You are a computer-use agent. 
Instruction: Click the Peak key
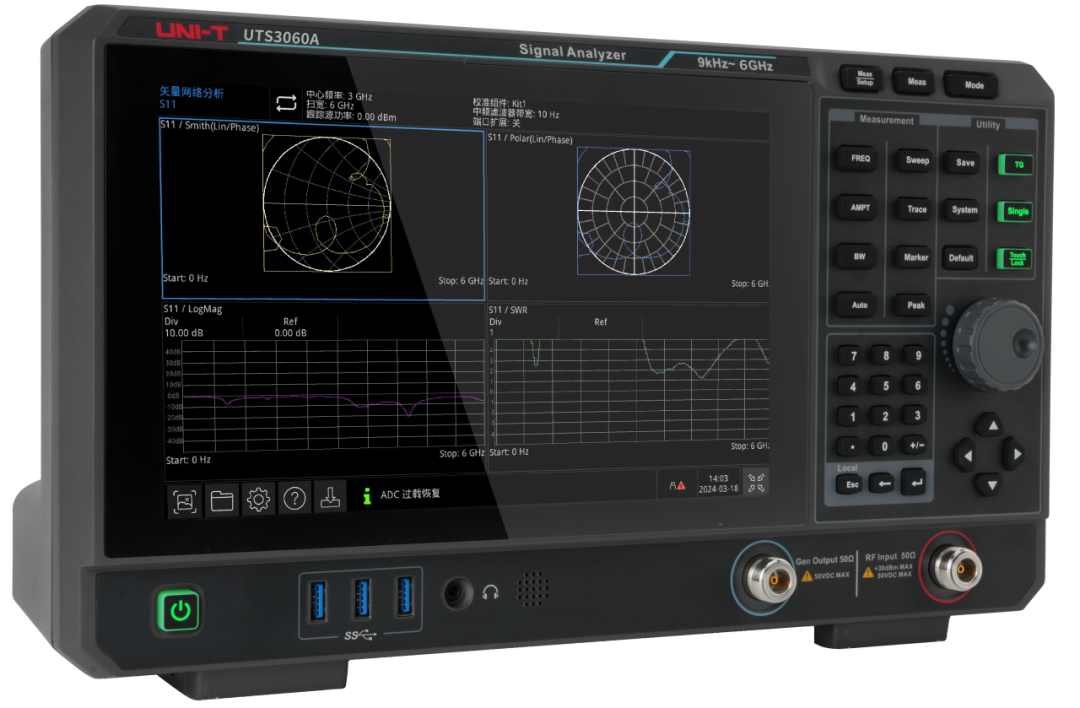(x=915, y=305)
